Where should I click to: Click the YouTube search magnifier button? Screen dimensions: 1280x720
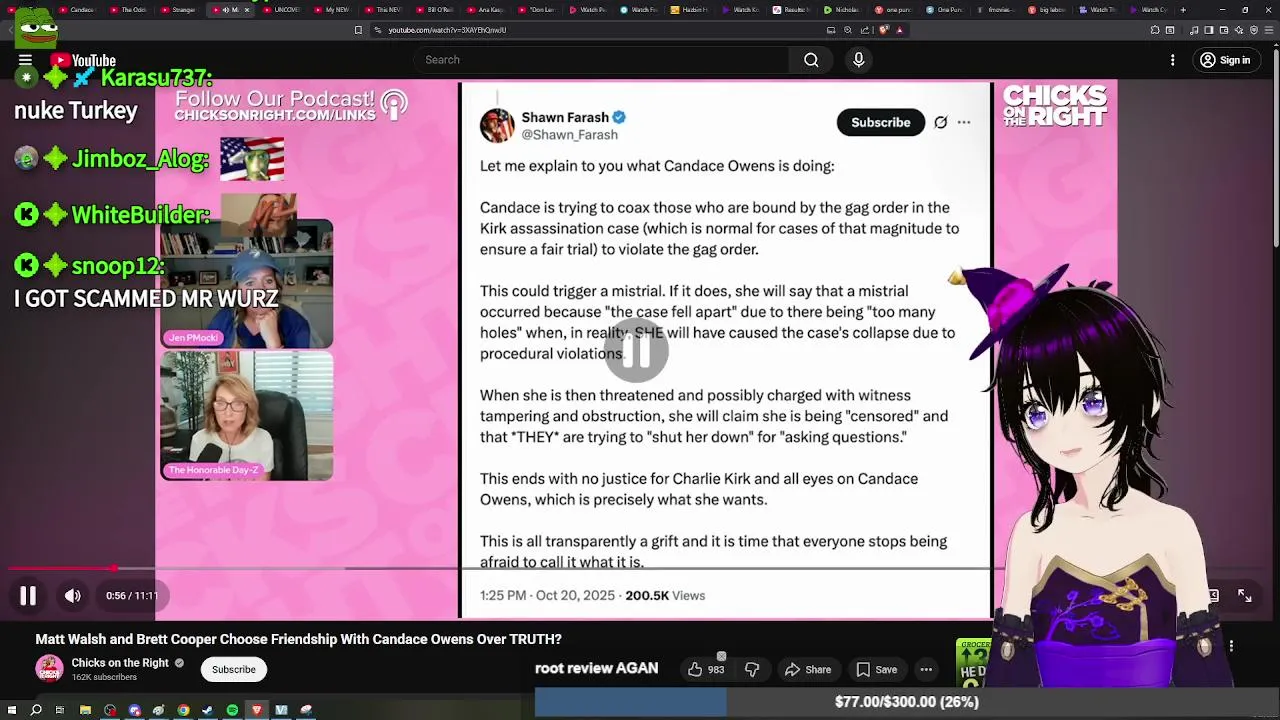[811, 60]
